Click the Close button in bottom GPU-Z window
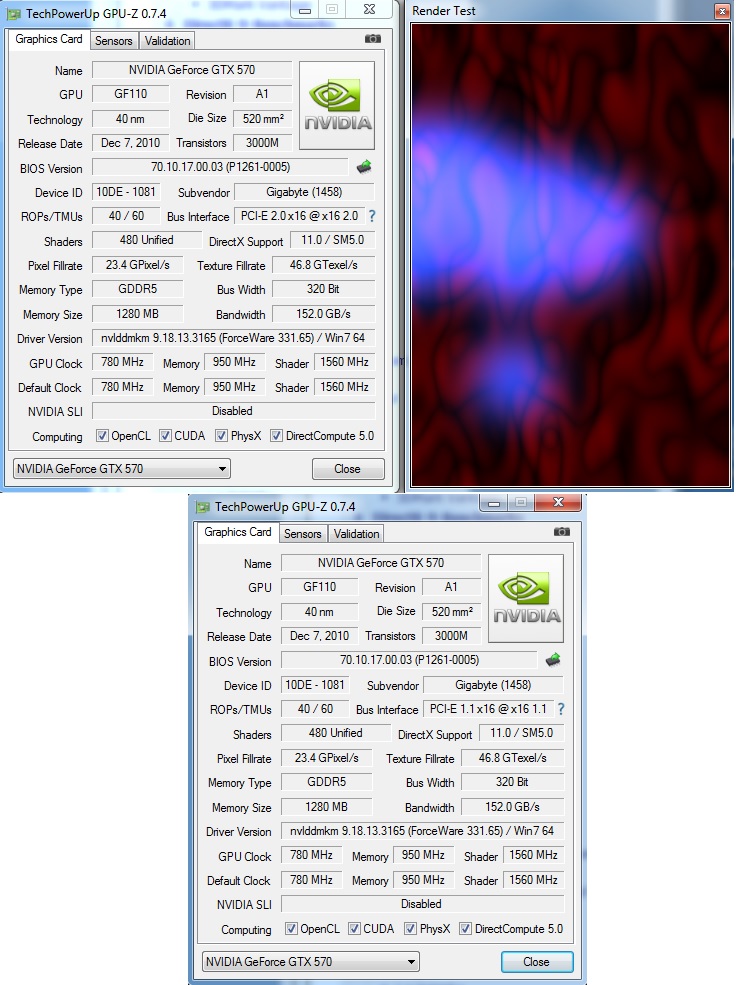This screenshot has height=985, width=736. click(537, 962)
